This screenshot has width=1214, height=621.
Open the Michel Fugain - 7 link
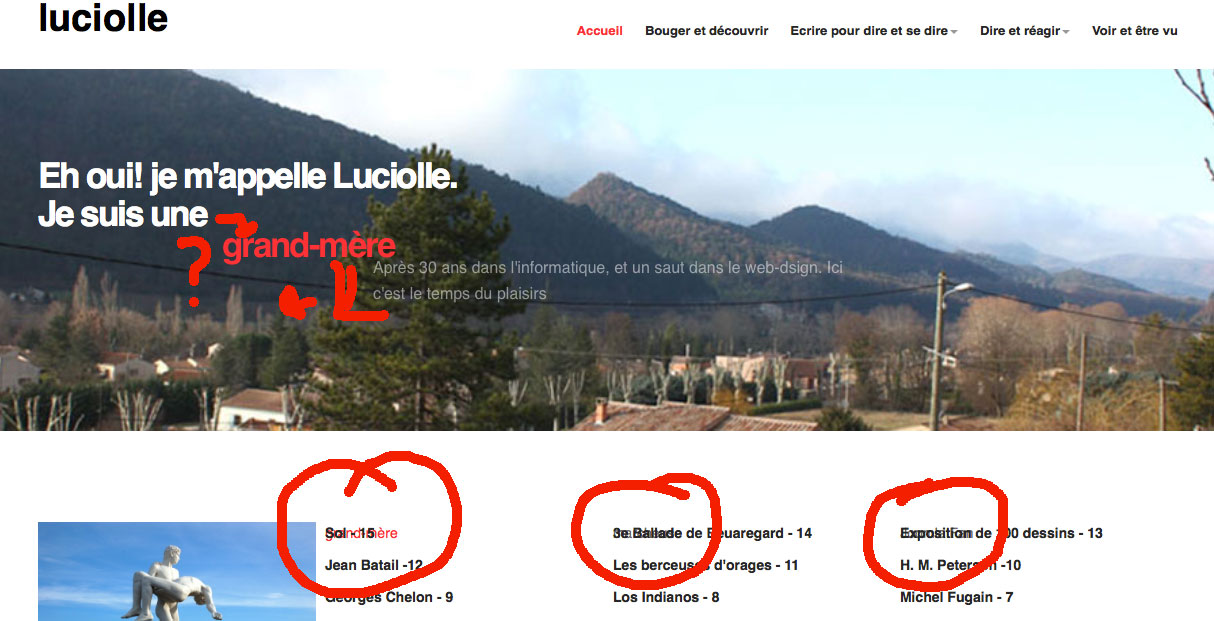click(957, 597)
